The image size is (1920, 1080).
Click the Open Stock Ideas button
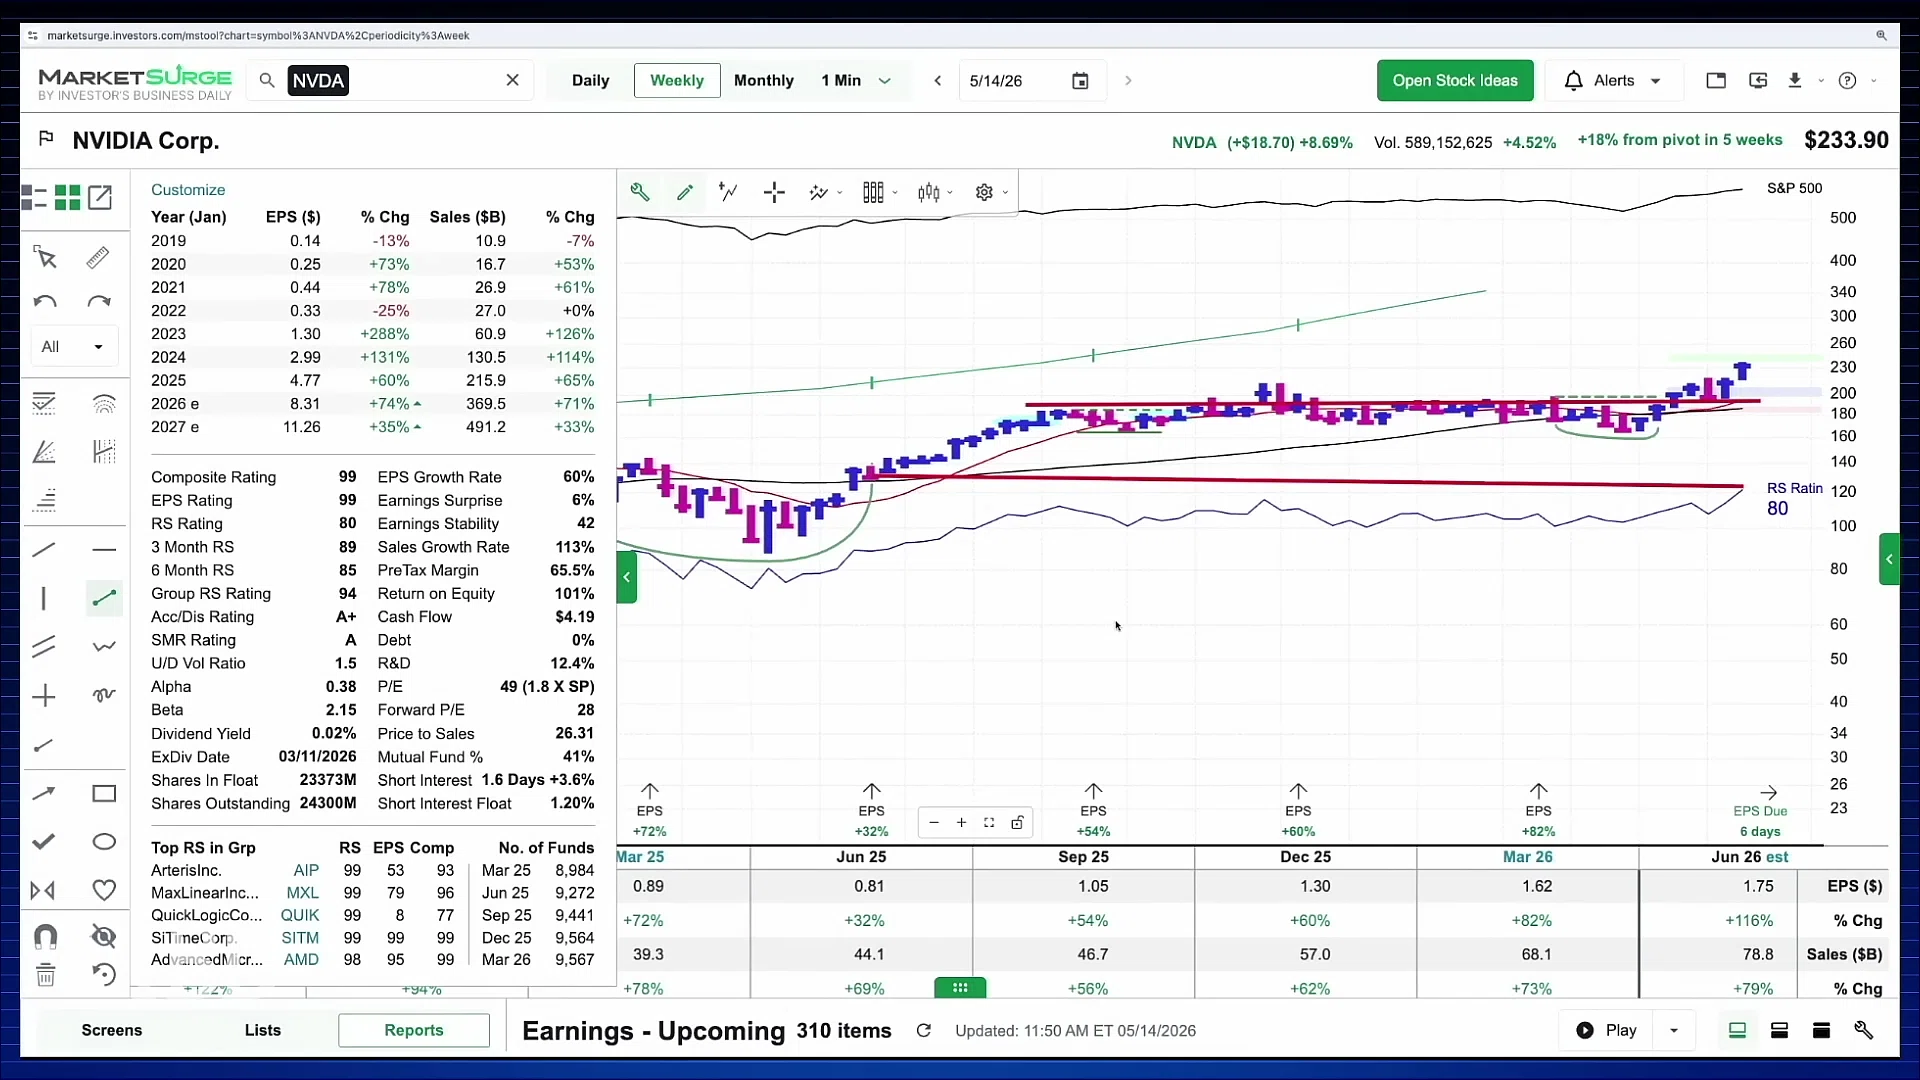tap(1455, 80)
